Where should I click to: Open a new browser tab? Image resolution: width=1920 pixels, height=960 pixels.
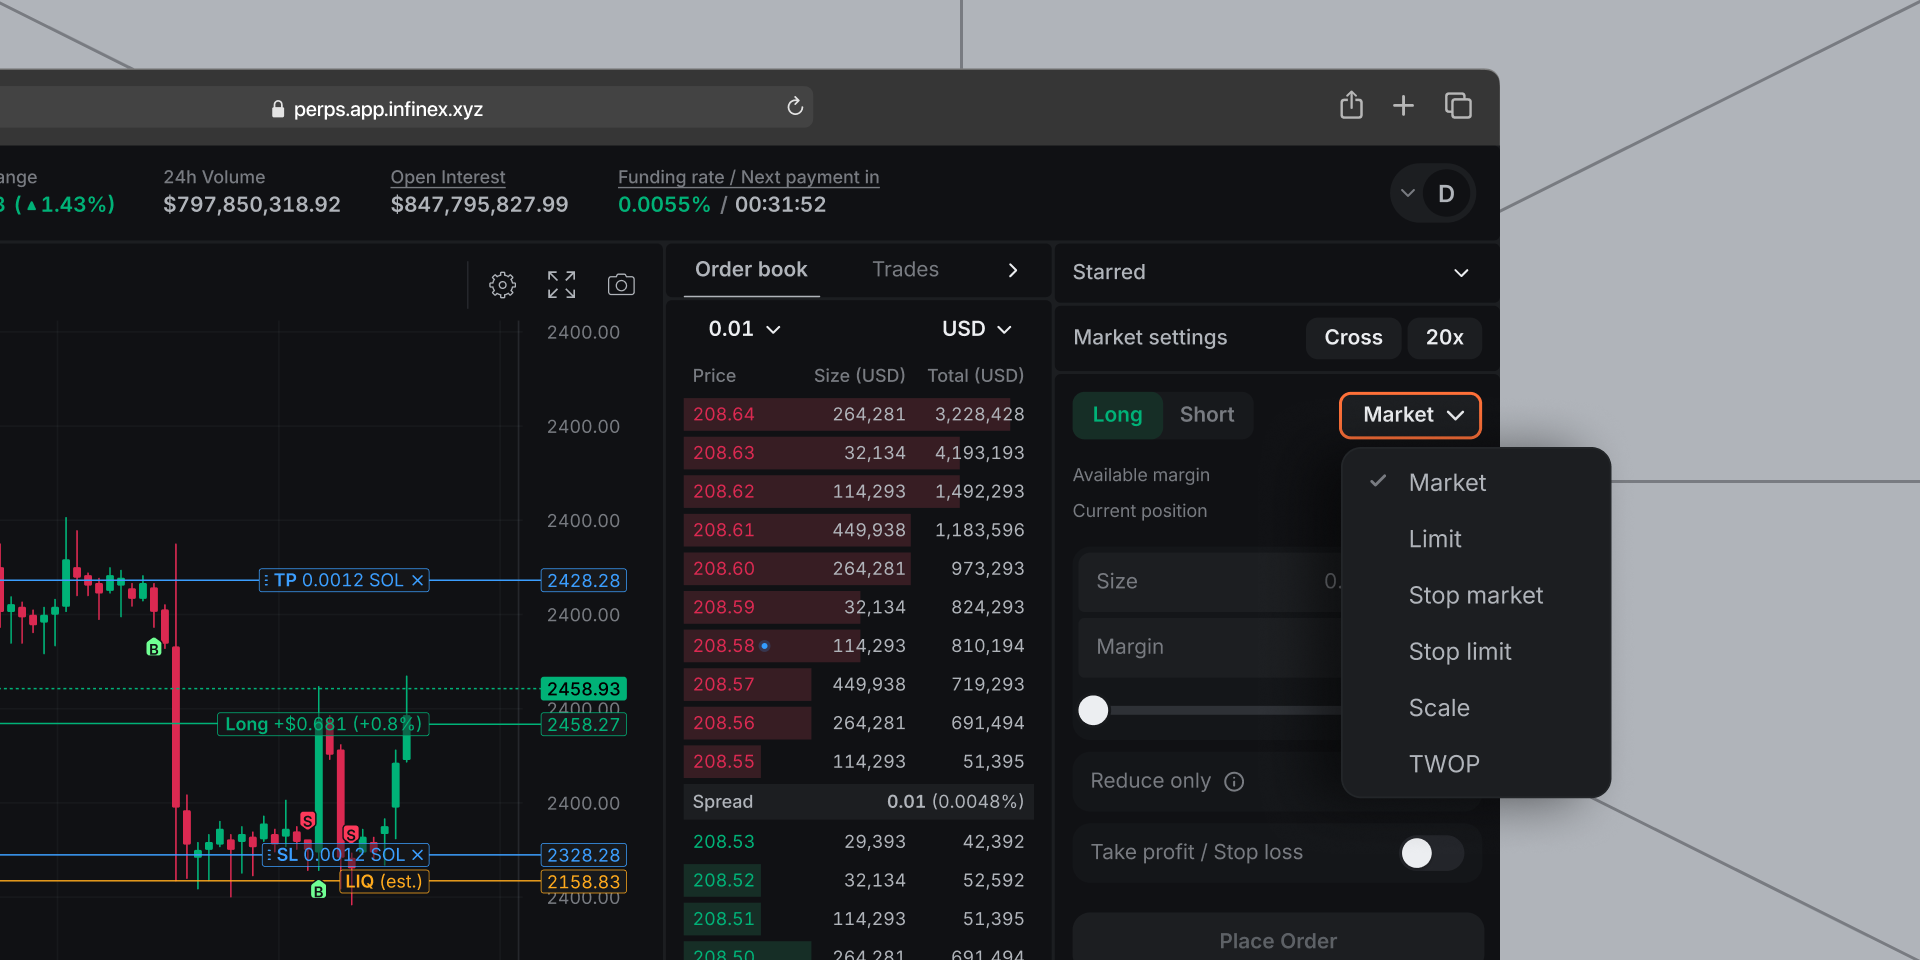[1403, 105]
